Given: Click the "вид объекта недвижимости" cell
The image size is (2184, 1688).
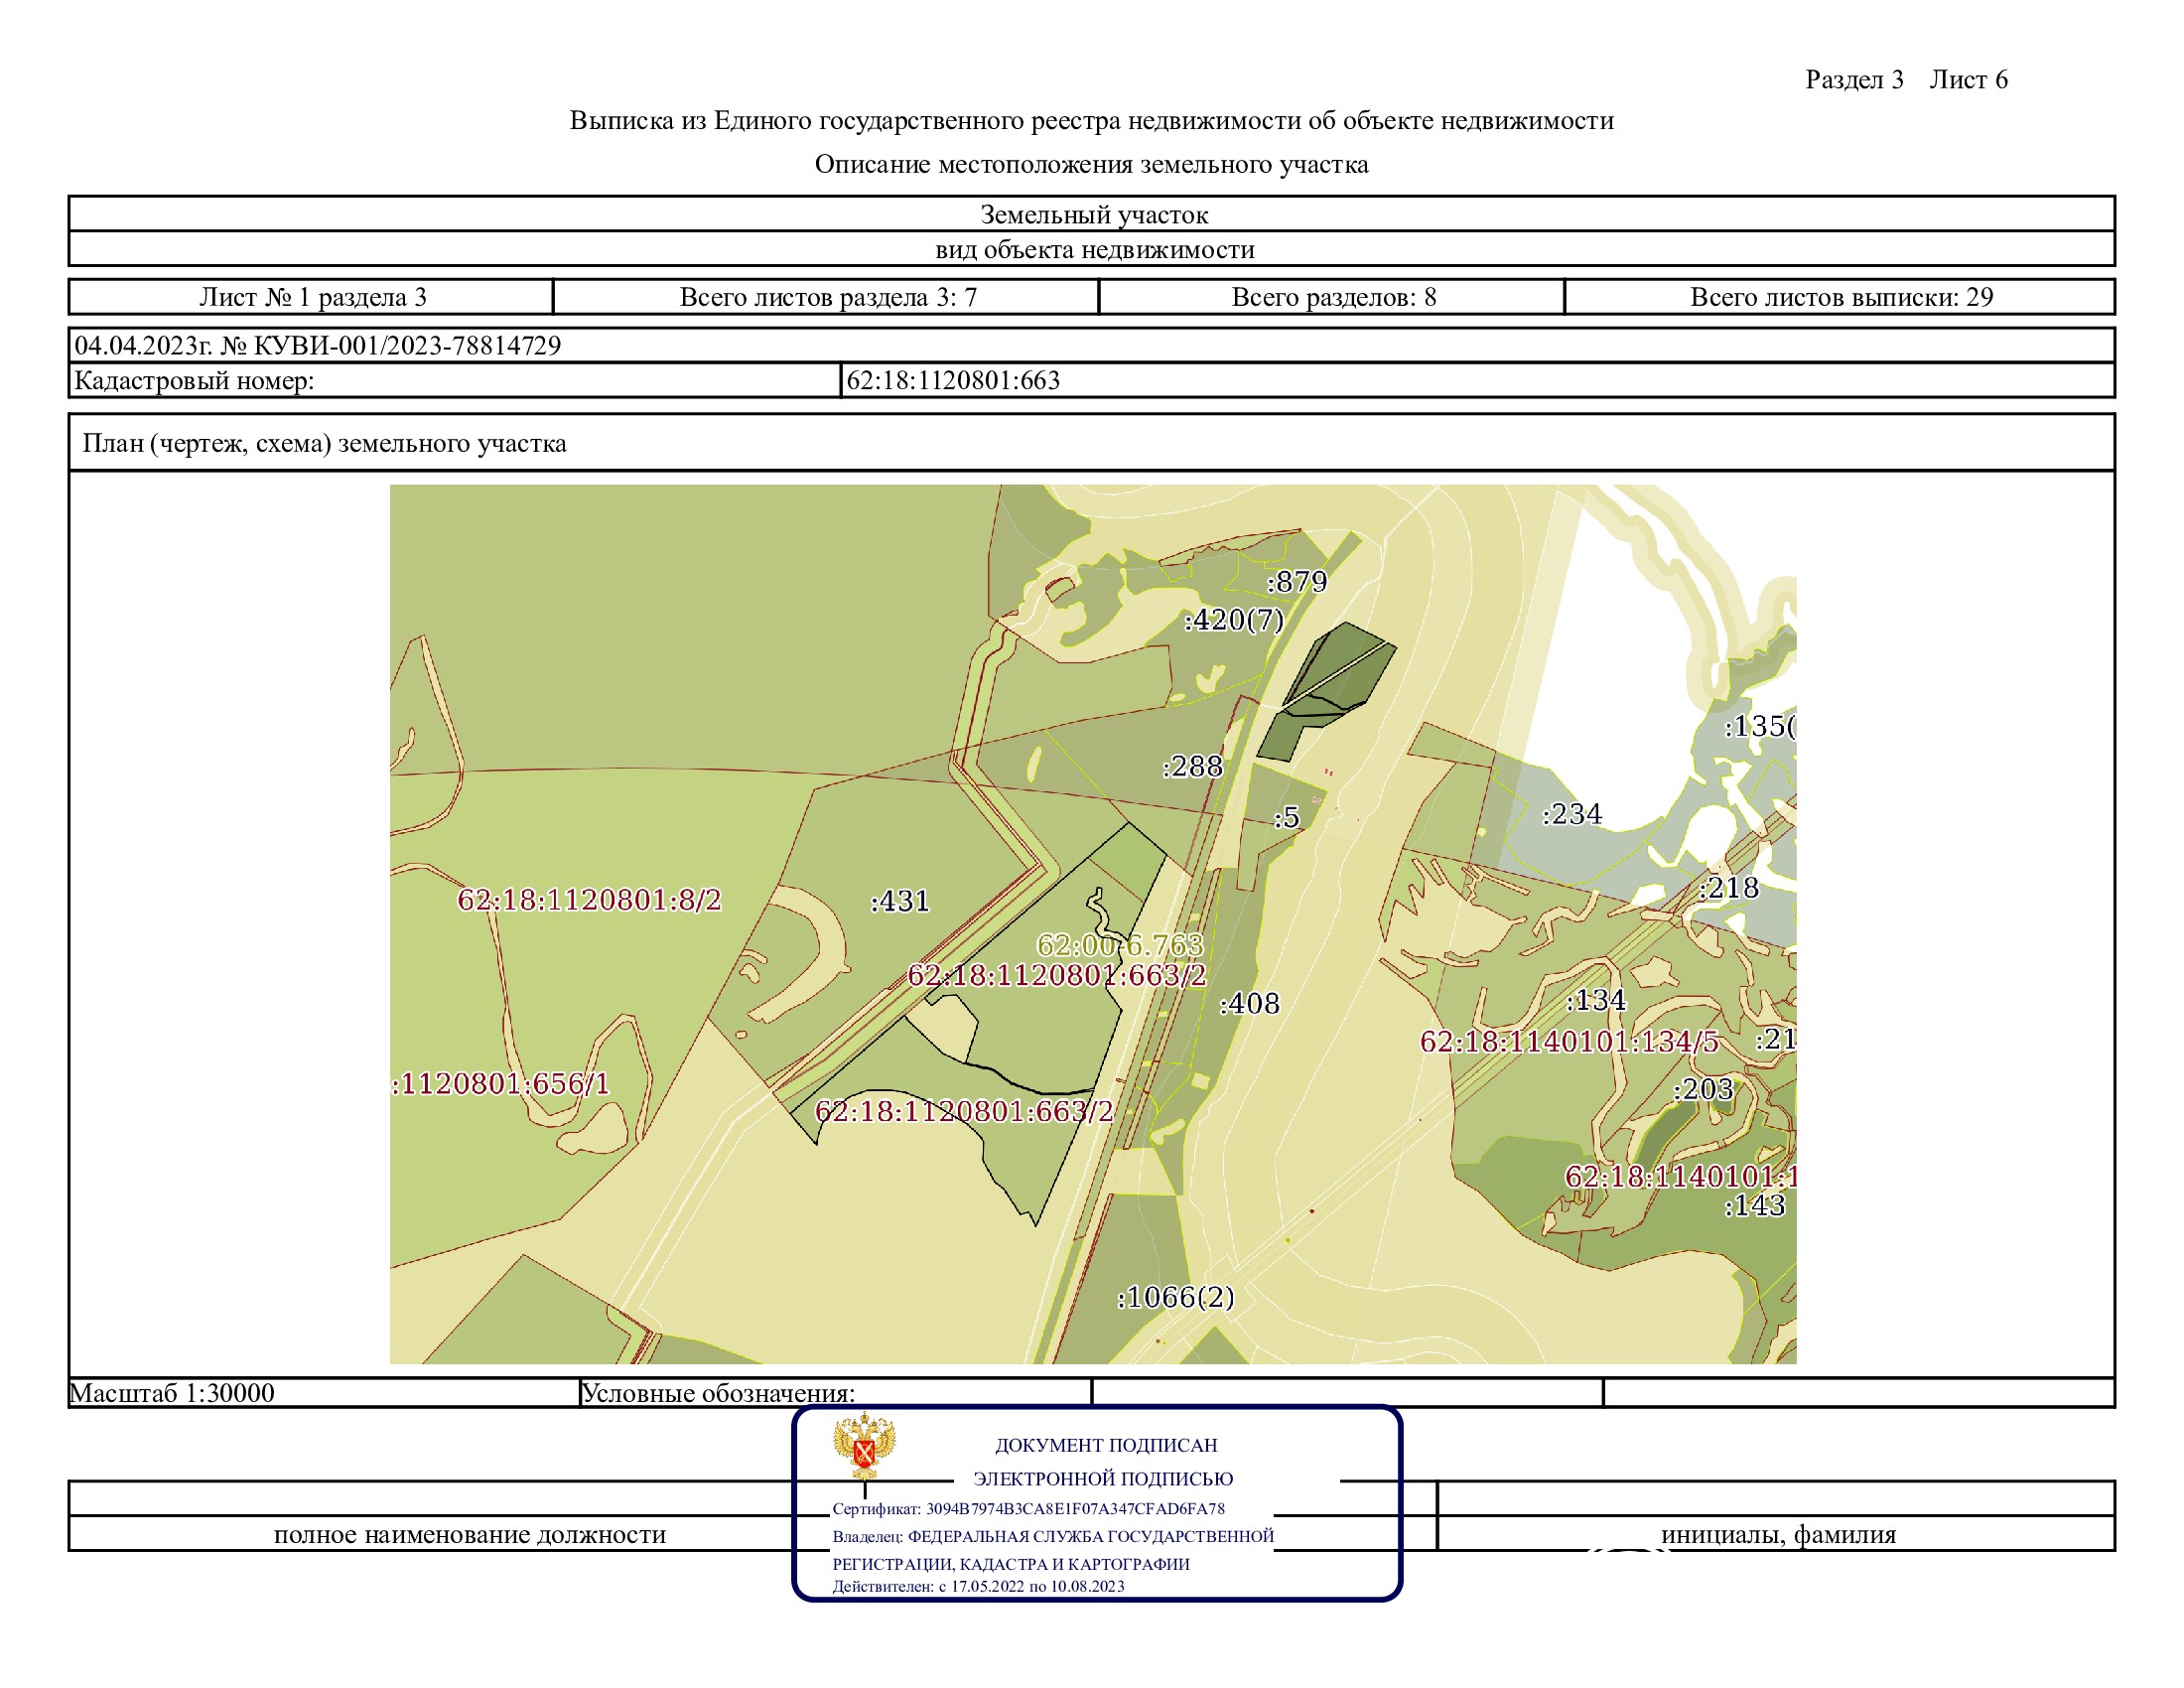Looking at the screenshot, I should (x=1093, y=249).
